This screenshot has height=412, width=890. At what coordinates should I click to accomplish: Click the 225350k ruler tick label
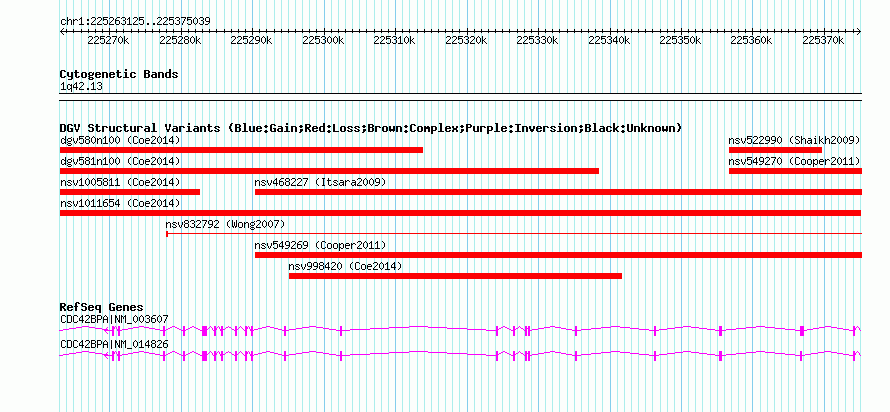point(681,41)
